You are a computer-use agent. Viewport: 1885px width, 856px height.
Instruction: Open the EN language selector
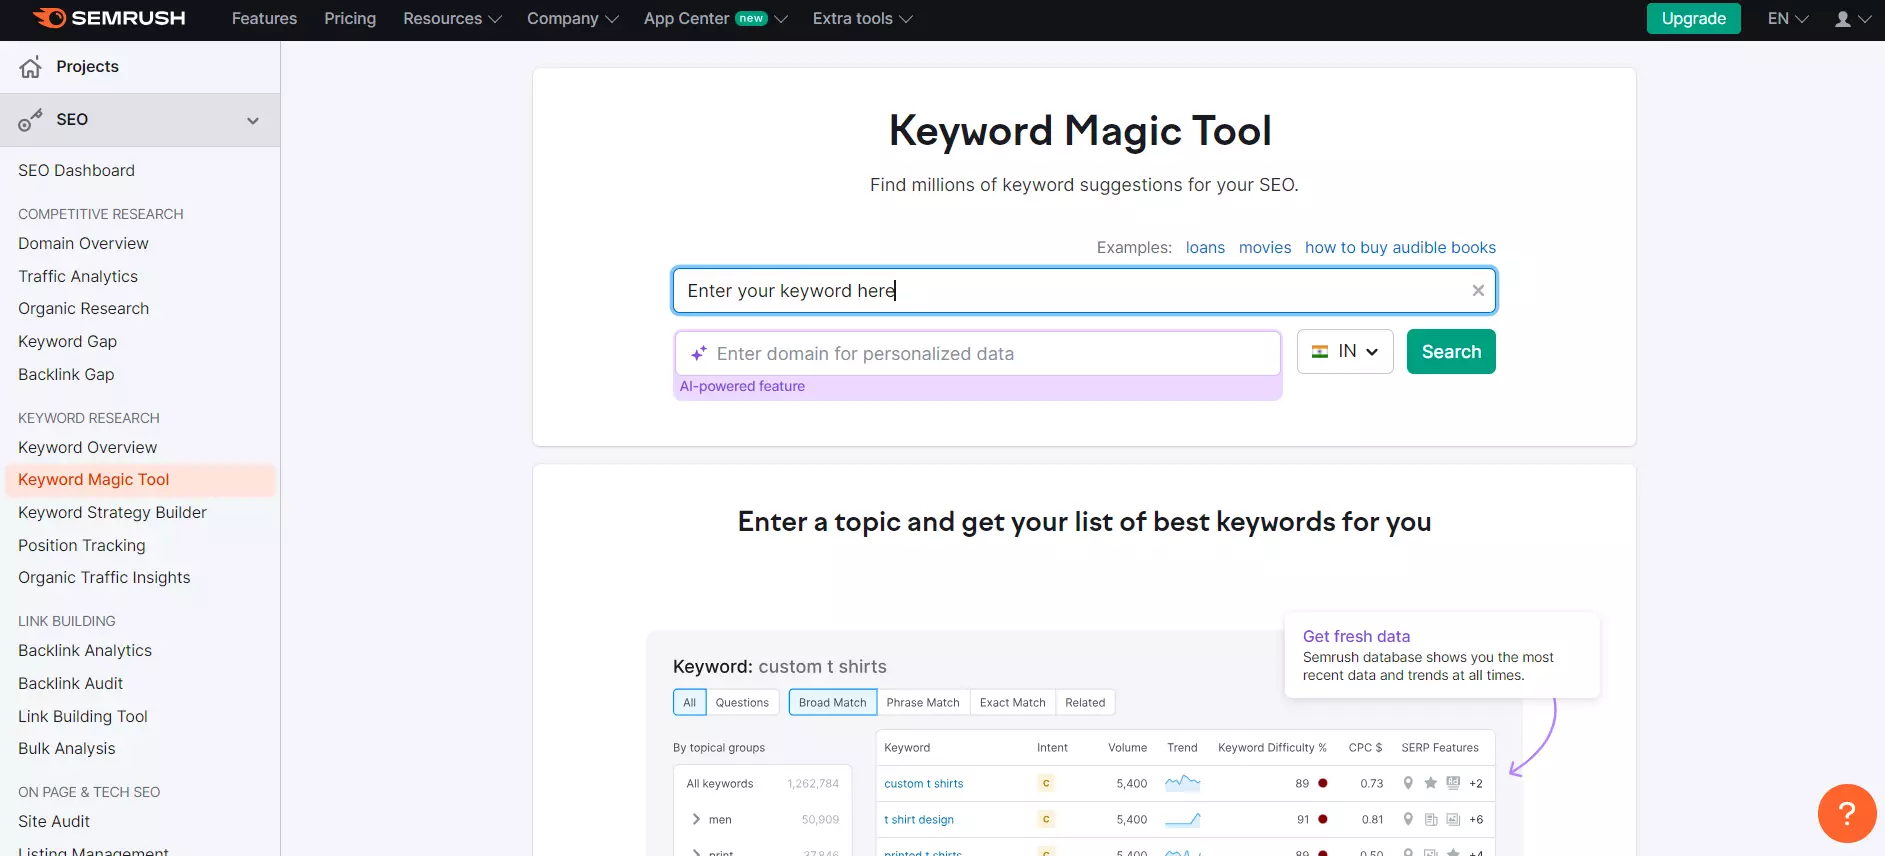[1788, 19]
